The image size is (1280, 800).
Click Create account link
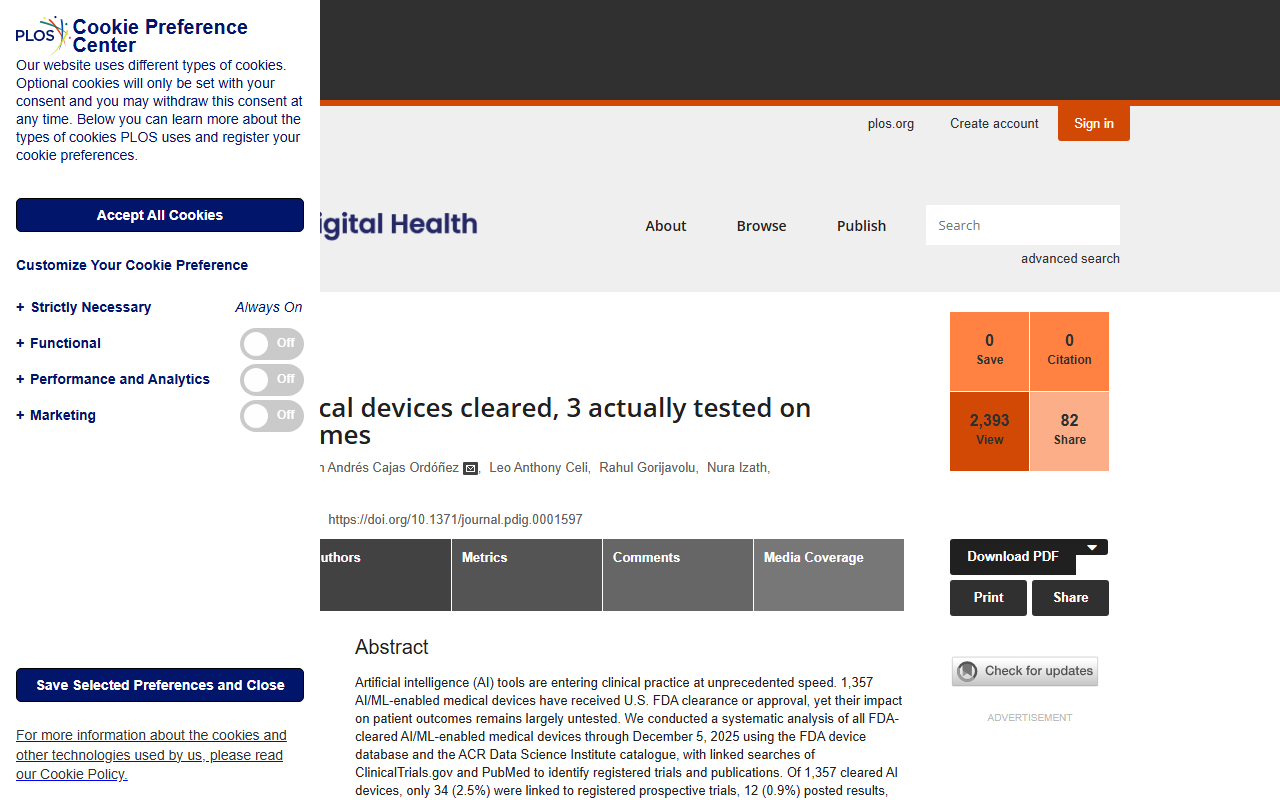point(994,124)
